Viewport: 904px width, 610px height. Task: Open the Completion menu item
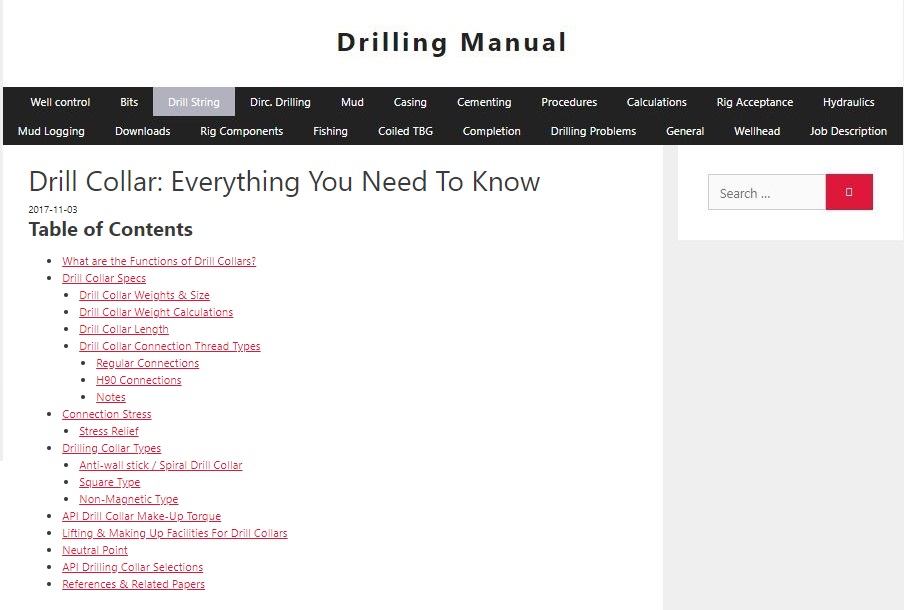(492, 131)
